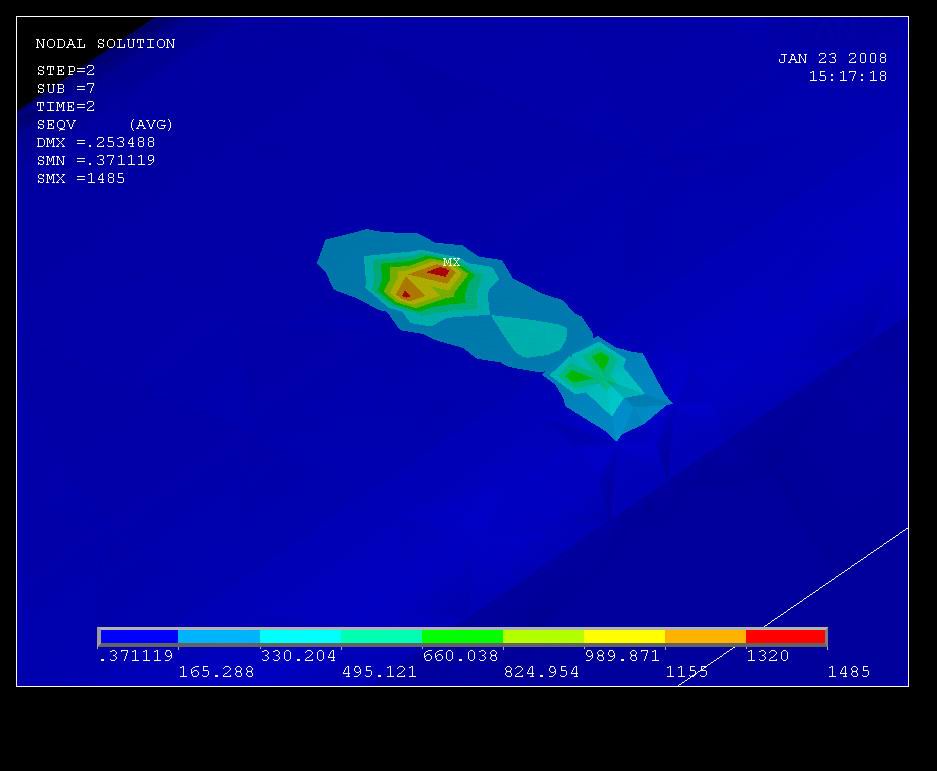Click the yellow-green legend swatch
Image resolution: width=937 pixels, height=771 pixels.
[543, 637]
